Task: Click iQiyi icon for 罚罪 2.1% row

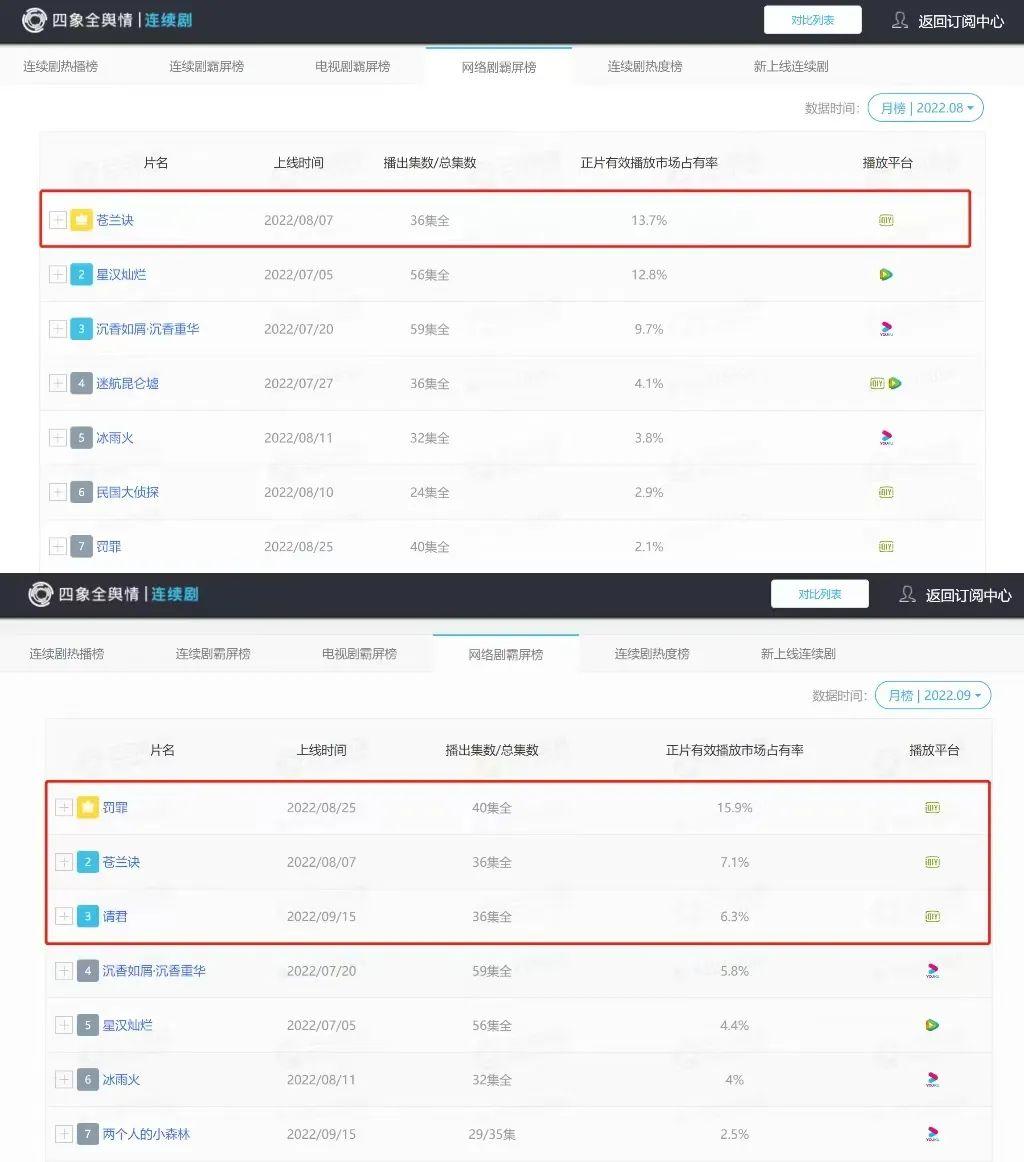Action: pyautogui.click(x=886, y=546)
